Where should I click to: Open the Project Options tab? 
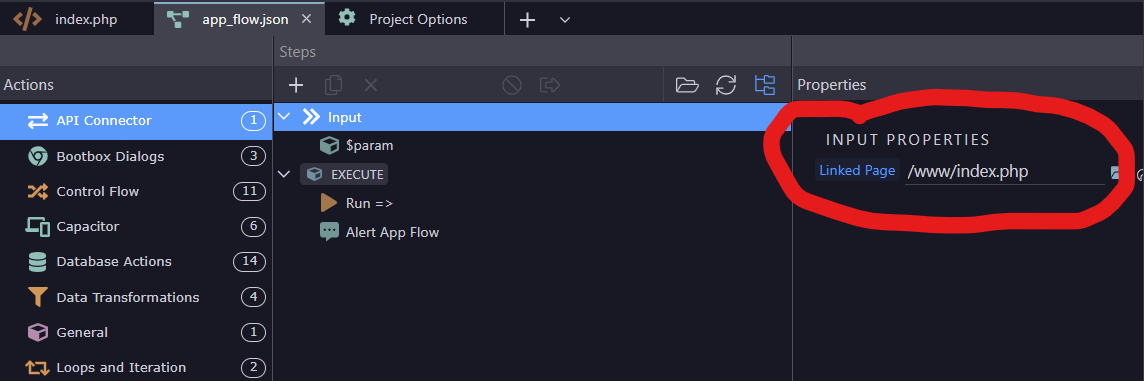417,20
